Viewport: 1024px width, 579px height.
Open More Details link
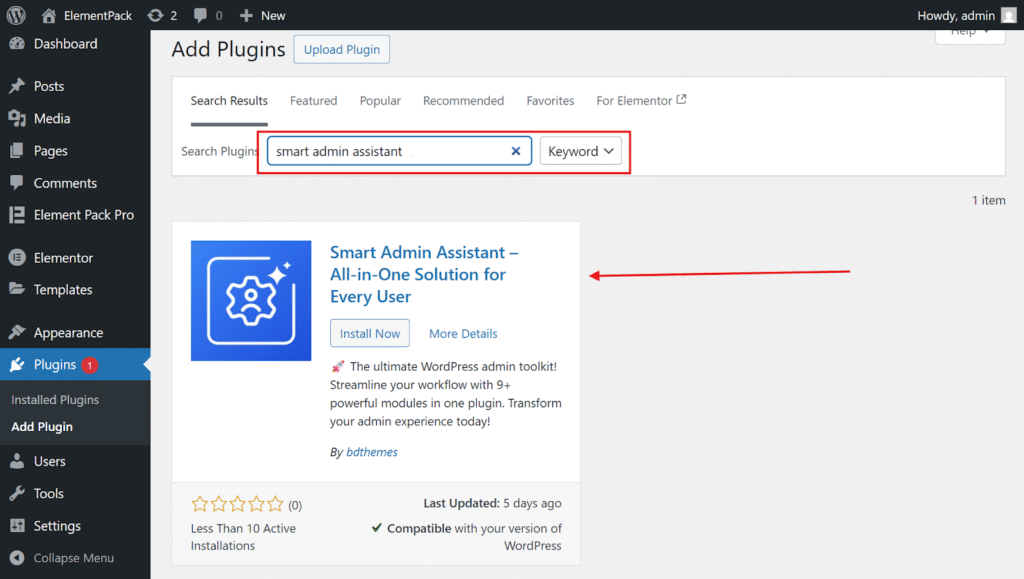(x=463, y=334)
